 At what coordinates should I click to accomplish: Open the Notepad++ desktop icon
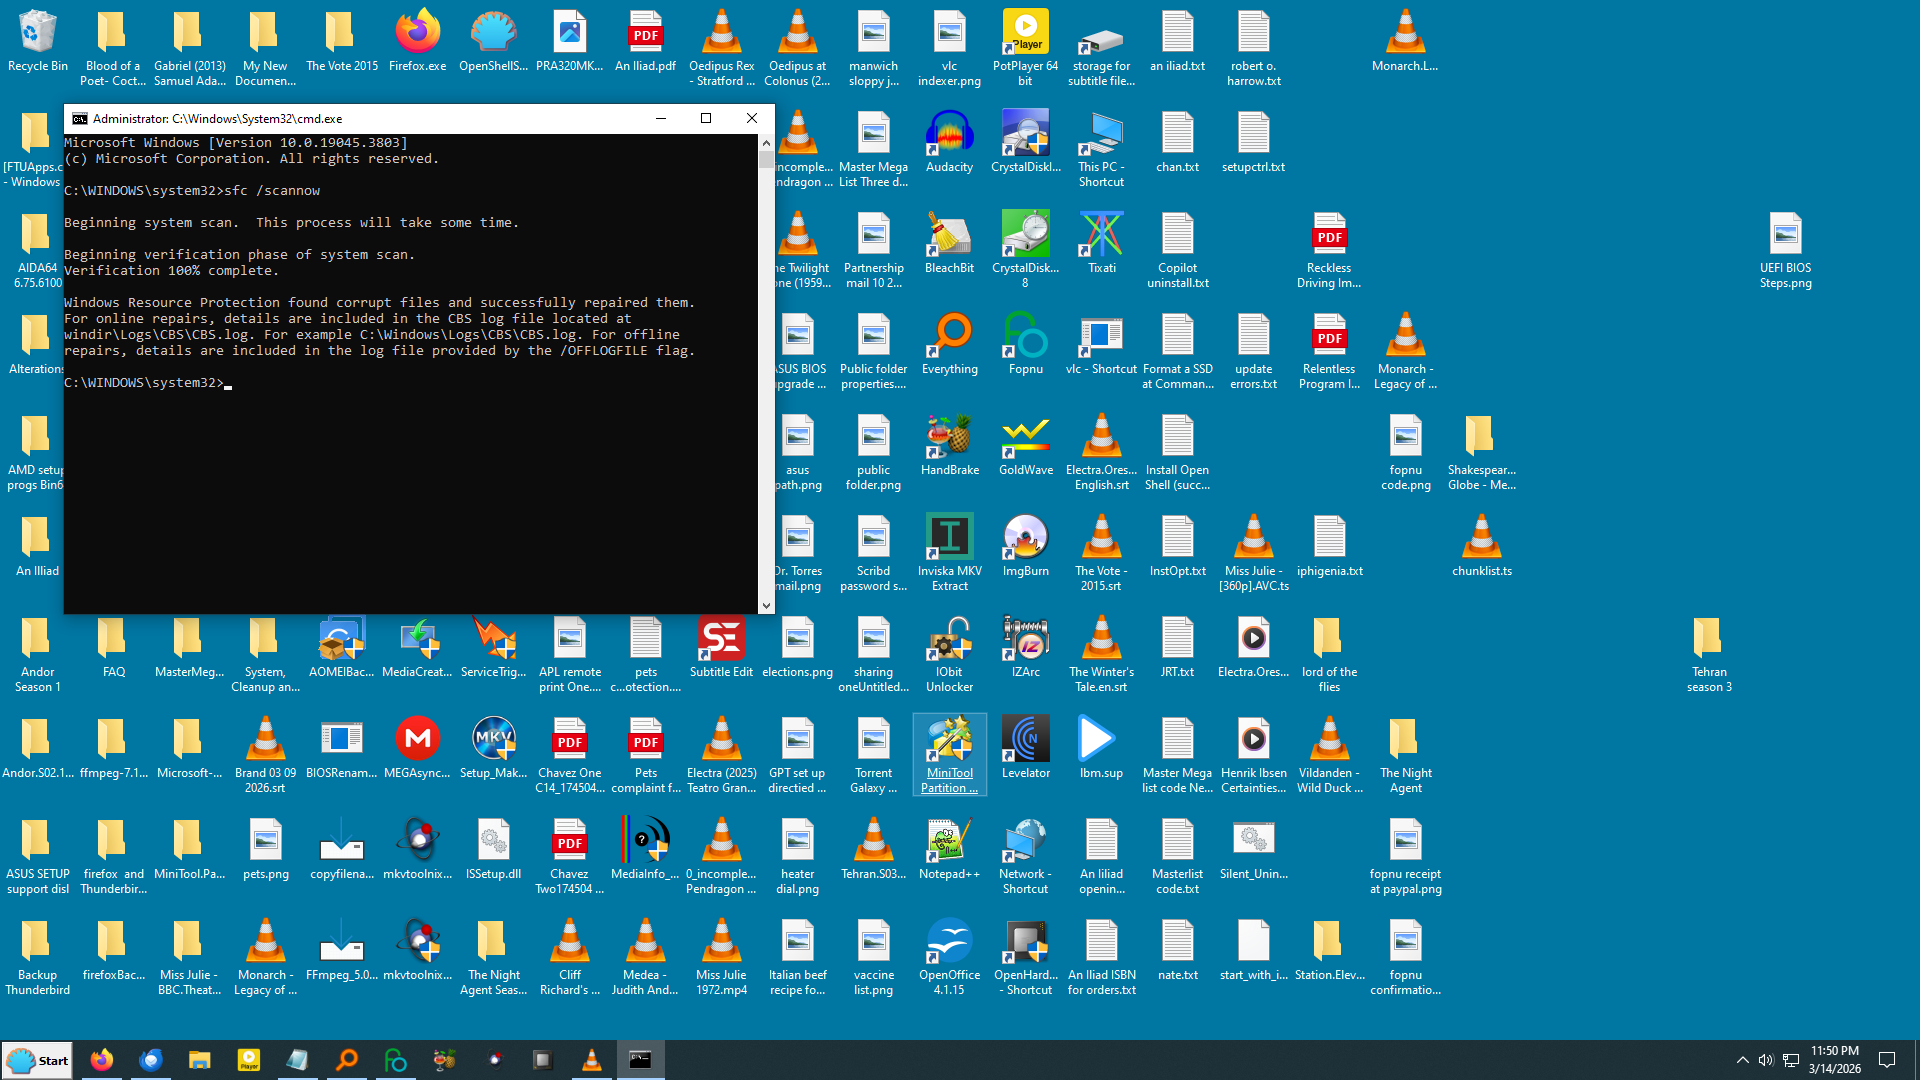click(948, 842)
